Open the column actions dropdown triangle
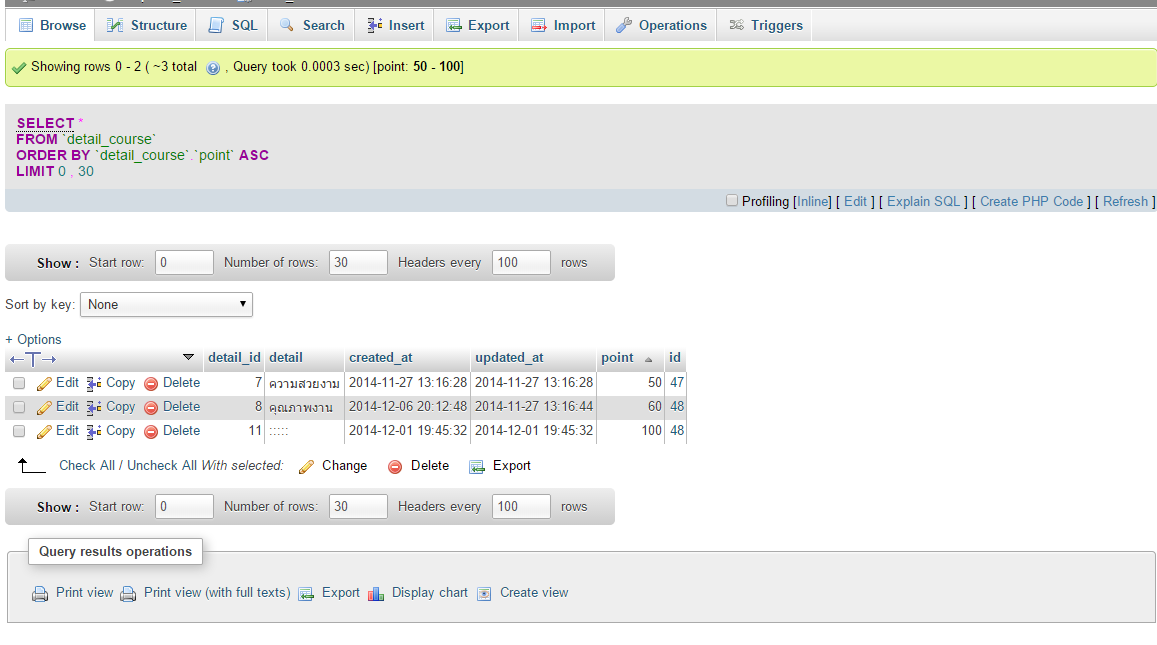This screenshot has height=645, width=1157. (188, 357)
